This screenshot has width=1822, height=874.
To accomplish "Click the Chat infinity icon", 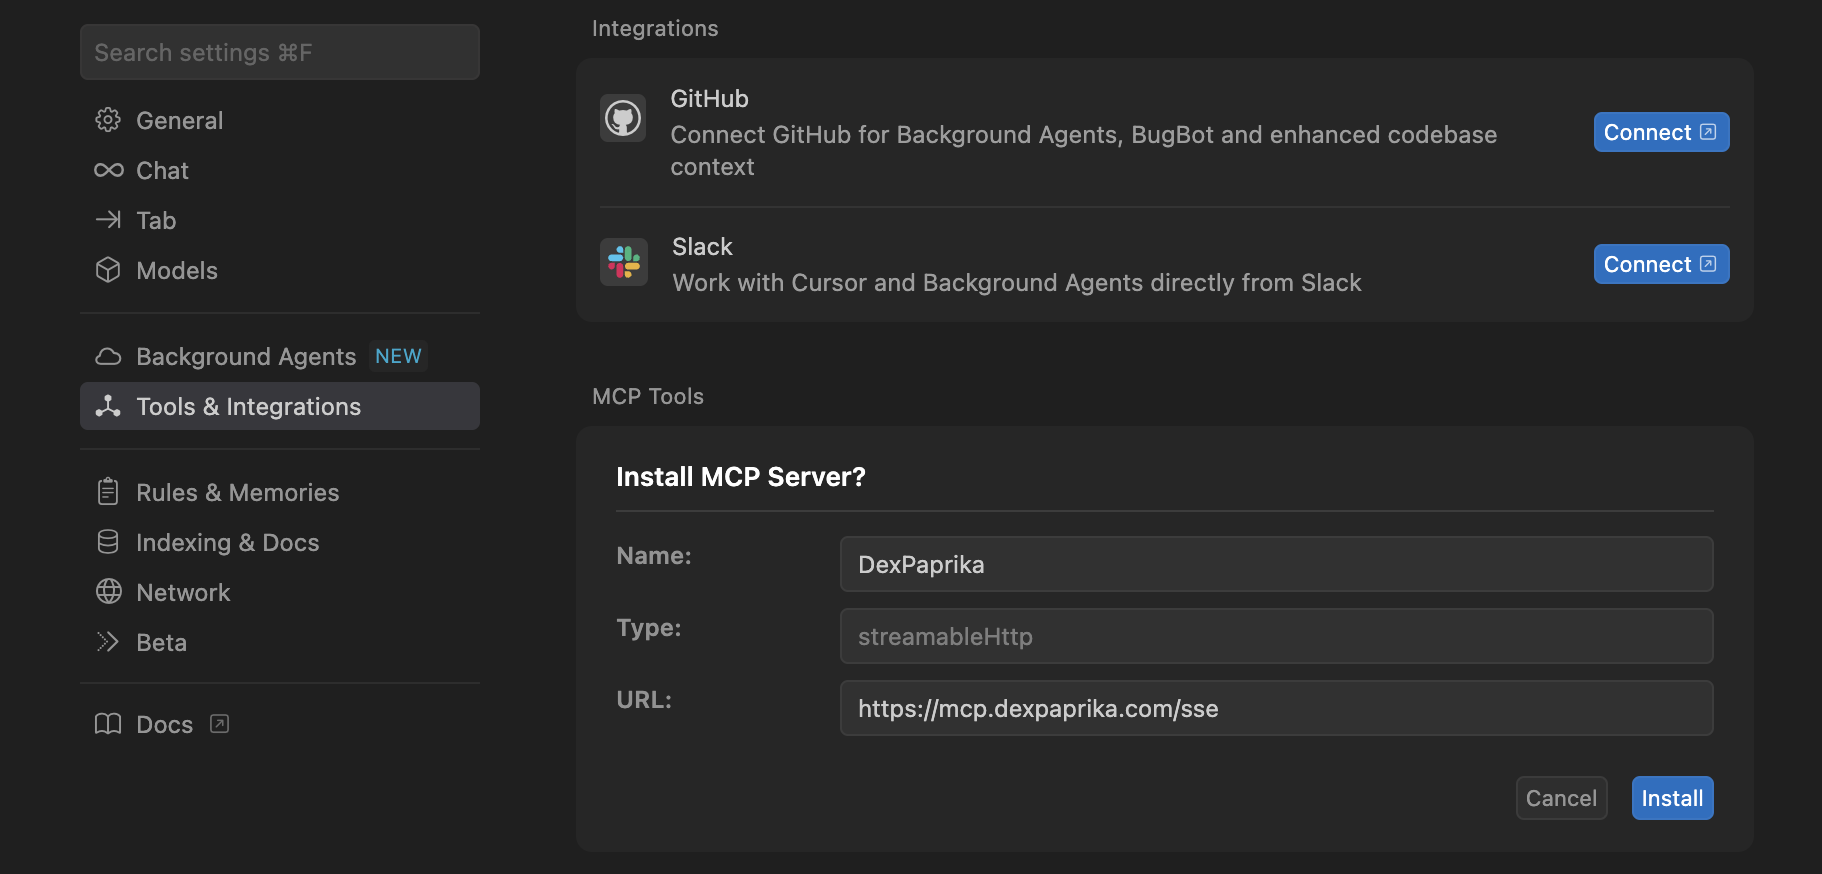I will [108, 170].
